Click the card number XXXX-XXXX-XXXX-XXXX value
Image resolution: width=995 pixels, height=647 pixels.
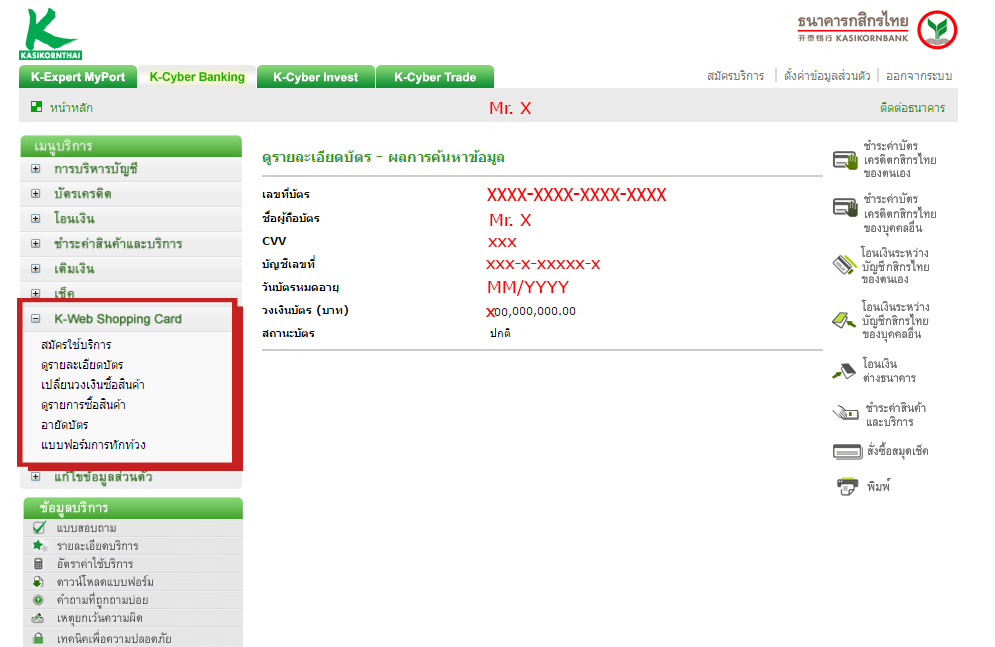[x=576, y=194]
